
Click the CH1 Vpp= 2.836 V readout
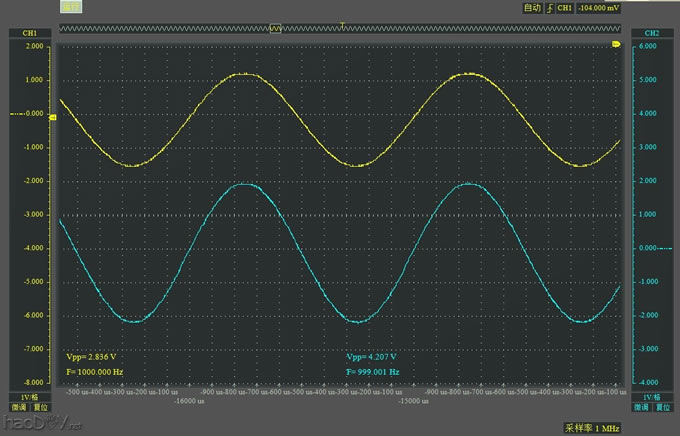point(91,356)
